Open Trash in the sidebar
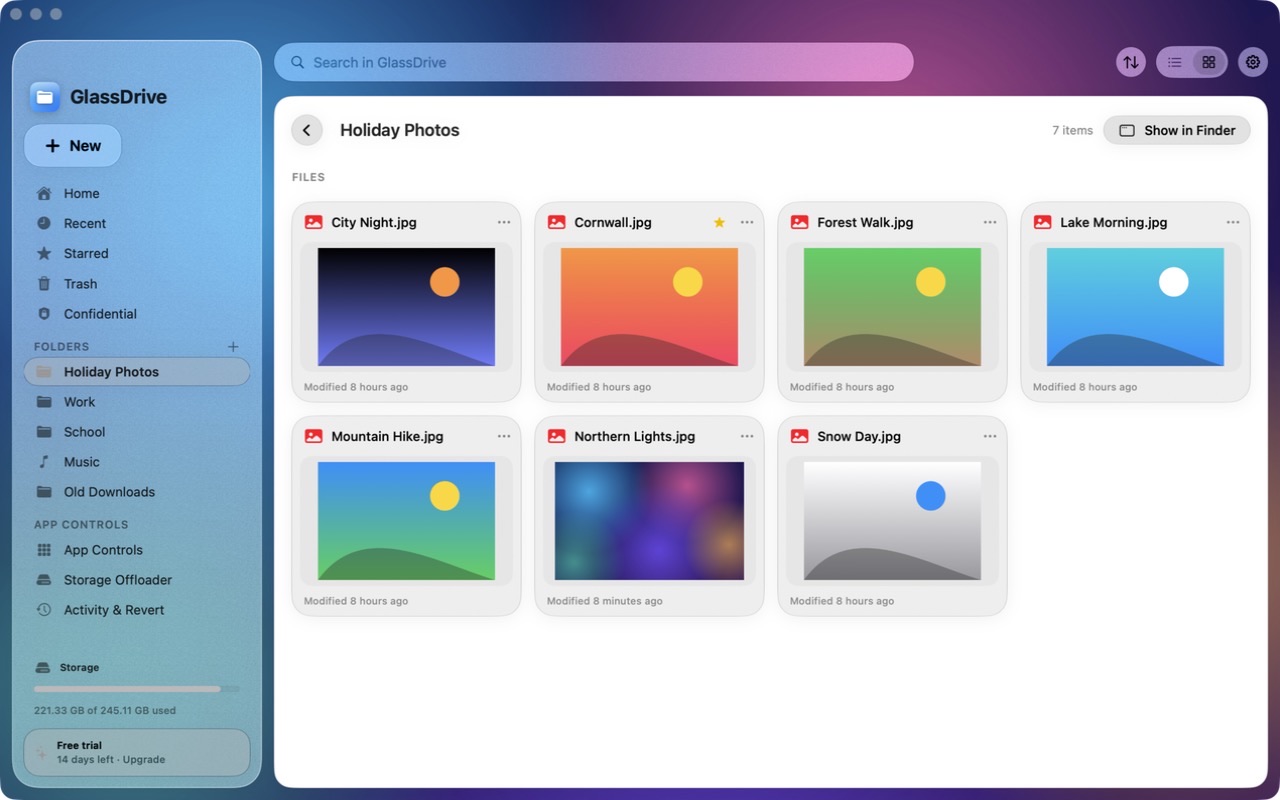This screenshot has height=800, width=1280. [x=137, y=284]
